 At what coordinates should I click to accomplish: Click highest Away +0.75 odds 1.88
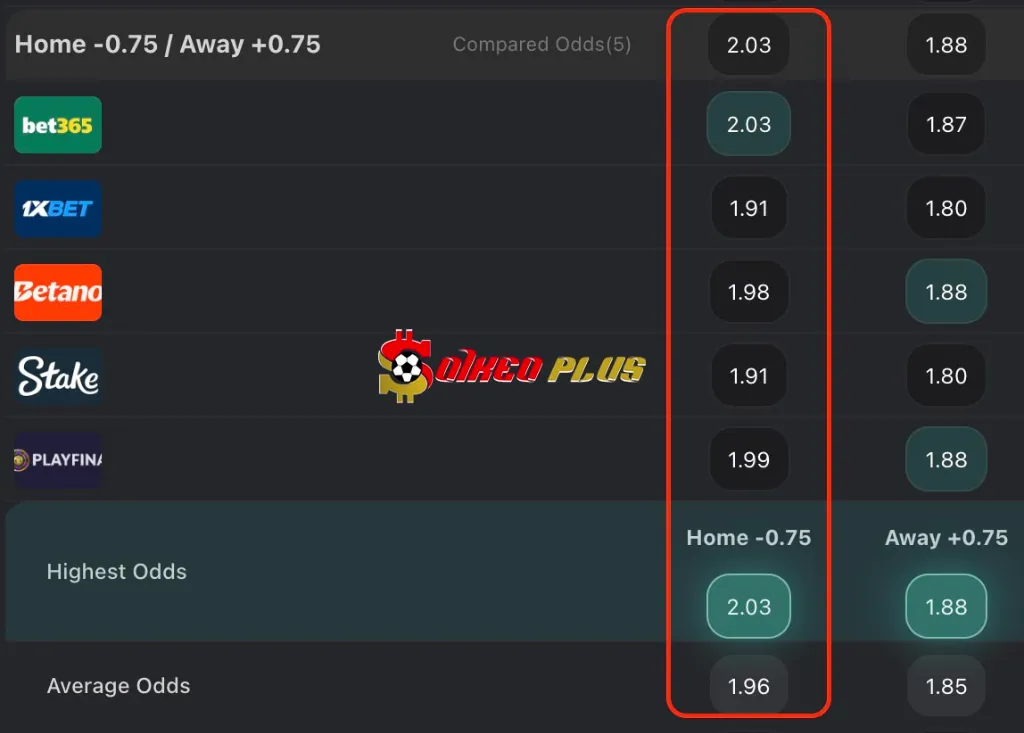(x=946, y=606)
